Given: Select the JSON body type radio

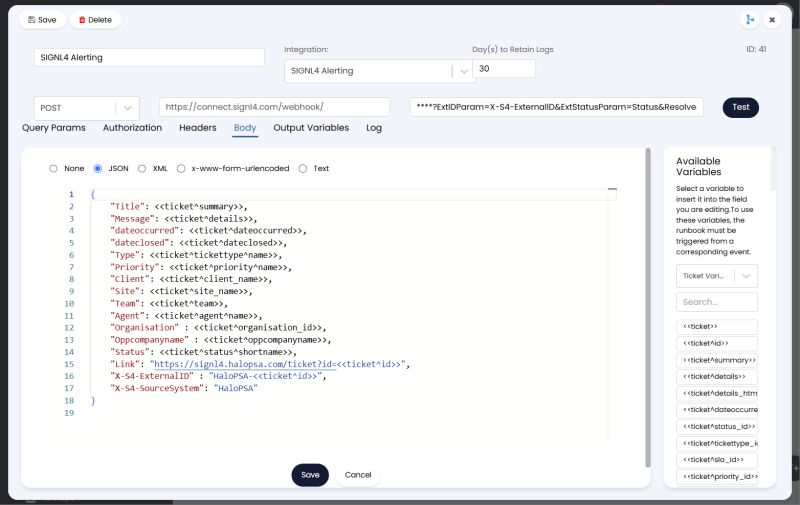Looking at the screenshot, I should [97, 168].
